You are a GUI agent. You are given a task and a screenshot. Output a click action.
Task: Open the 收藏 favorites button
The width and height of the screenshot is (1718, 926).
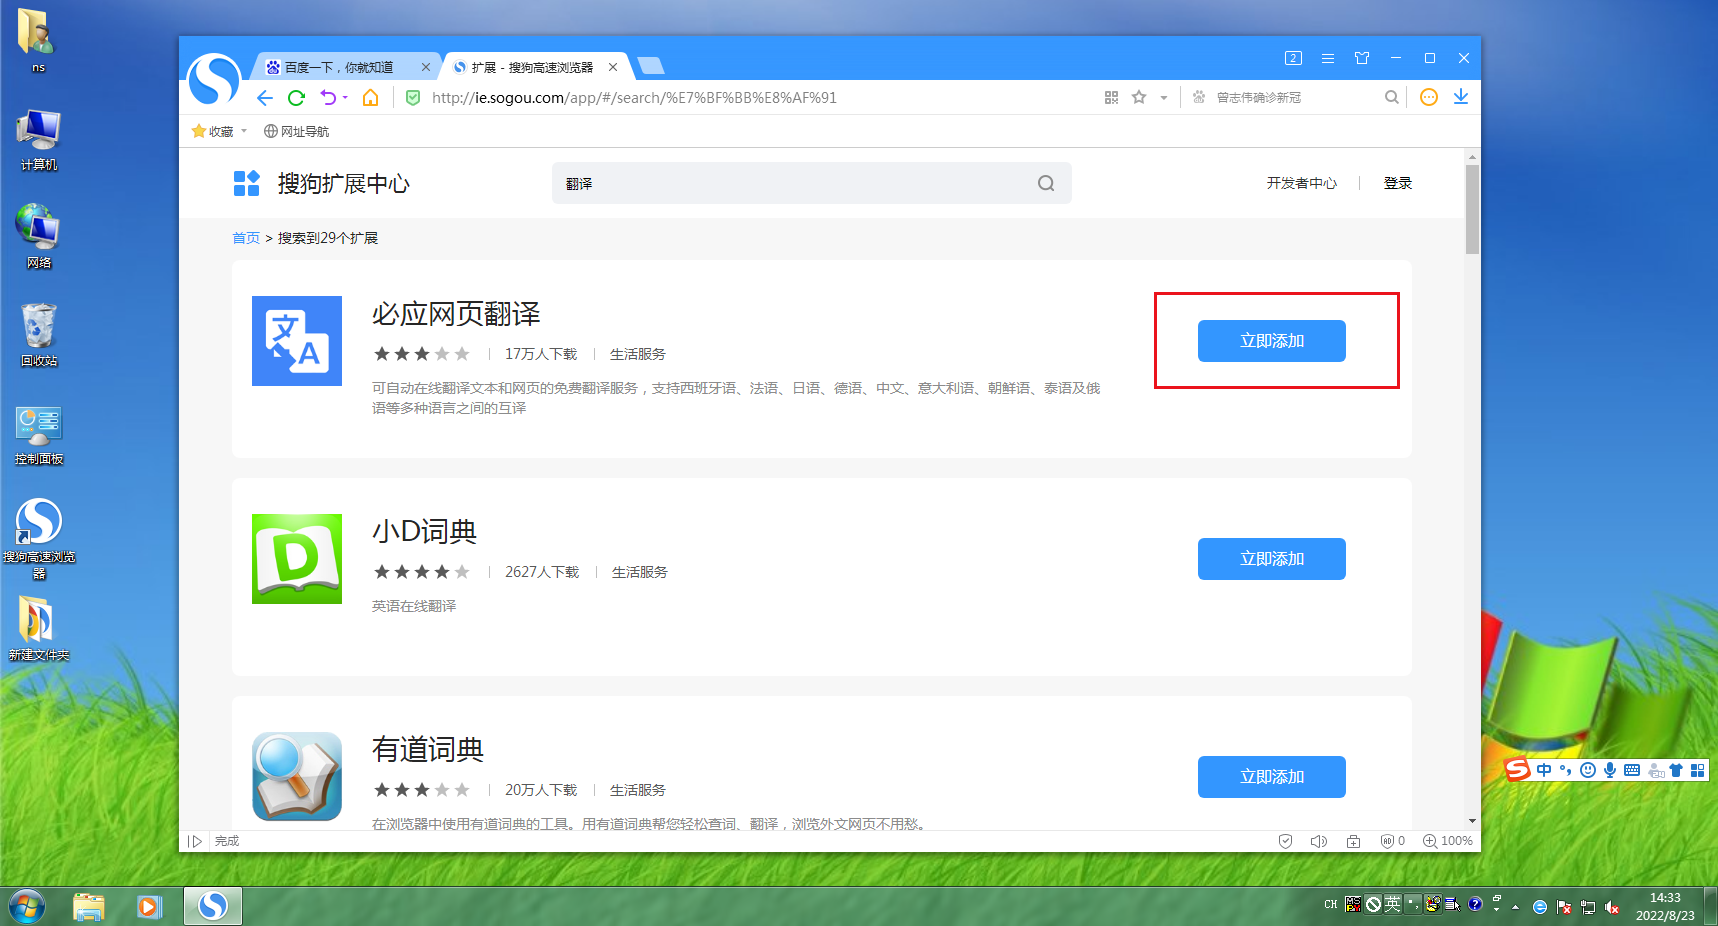click(x=213, y=131)
